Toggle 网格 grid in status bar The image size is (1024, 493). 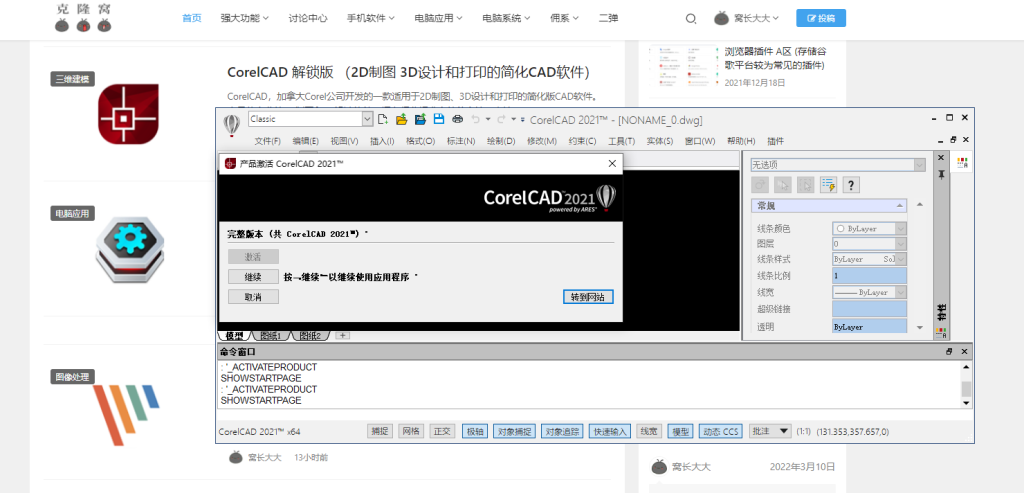[x=411, y=431]
